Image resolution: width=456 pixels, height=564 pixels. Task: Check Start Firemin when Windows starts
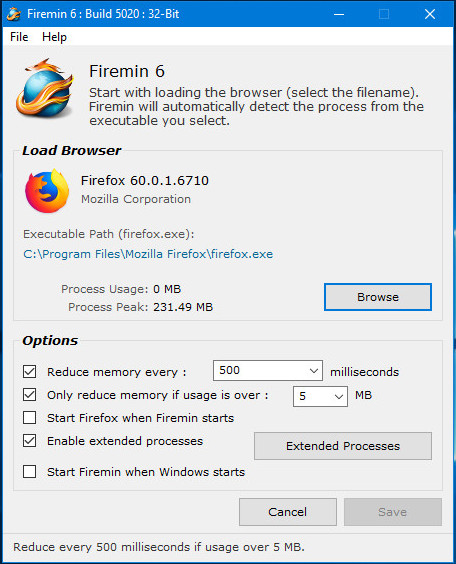[29, 472]
